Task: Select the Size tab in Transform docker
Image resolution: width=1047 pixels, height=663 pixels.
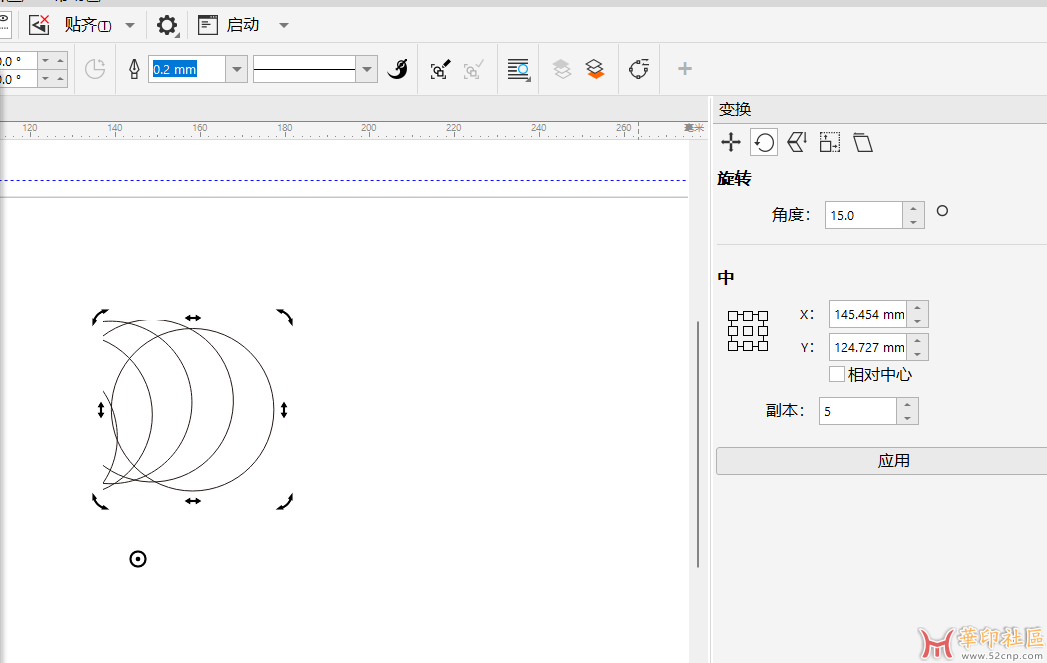Action: (830, 142)
